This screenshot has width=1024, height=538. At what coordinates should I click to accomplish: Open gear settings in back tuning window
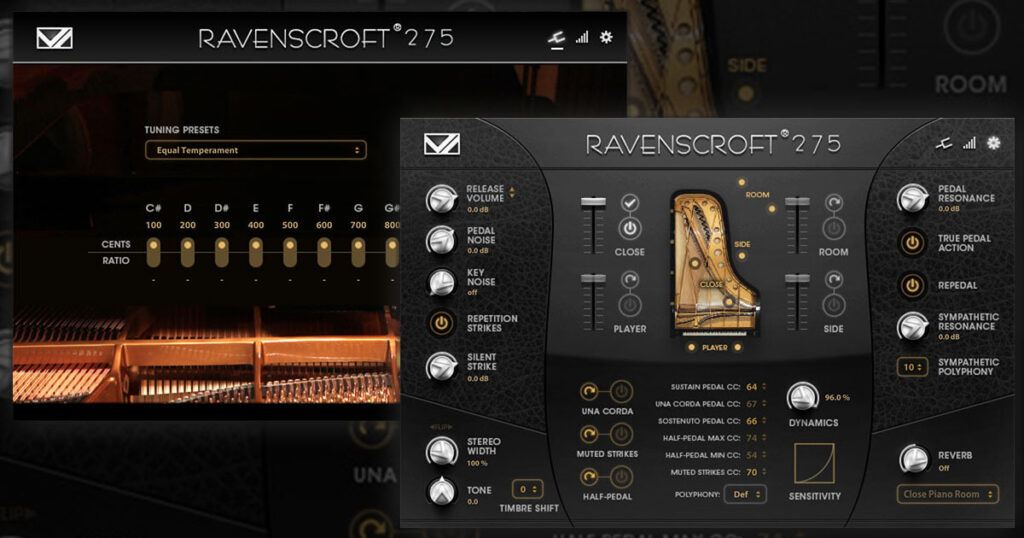pos(606,37)
